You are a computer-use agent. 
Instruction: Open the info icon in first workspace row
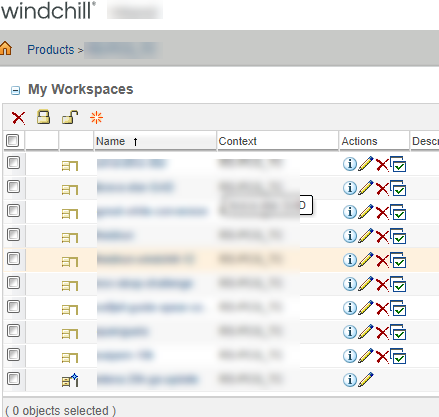(x=350, y=164)
